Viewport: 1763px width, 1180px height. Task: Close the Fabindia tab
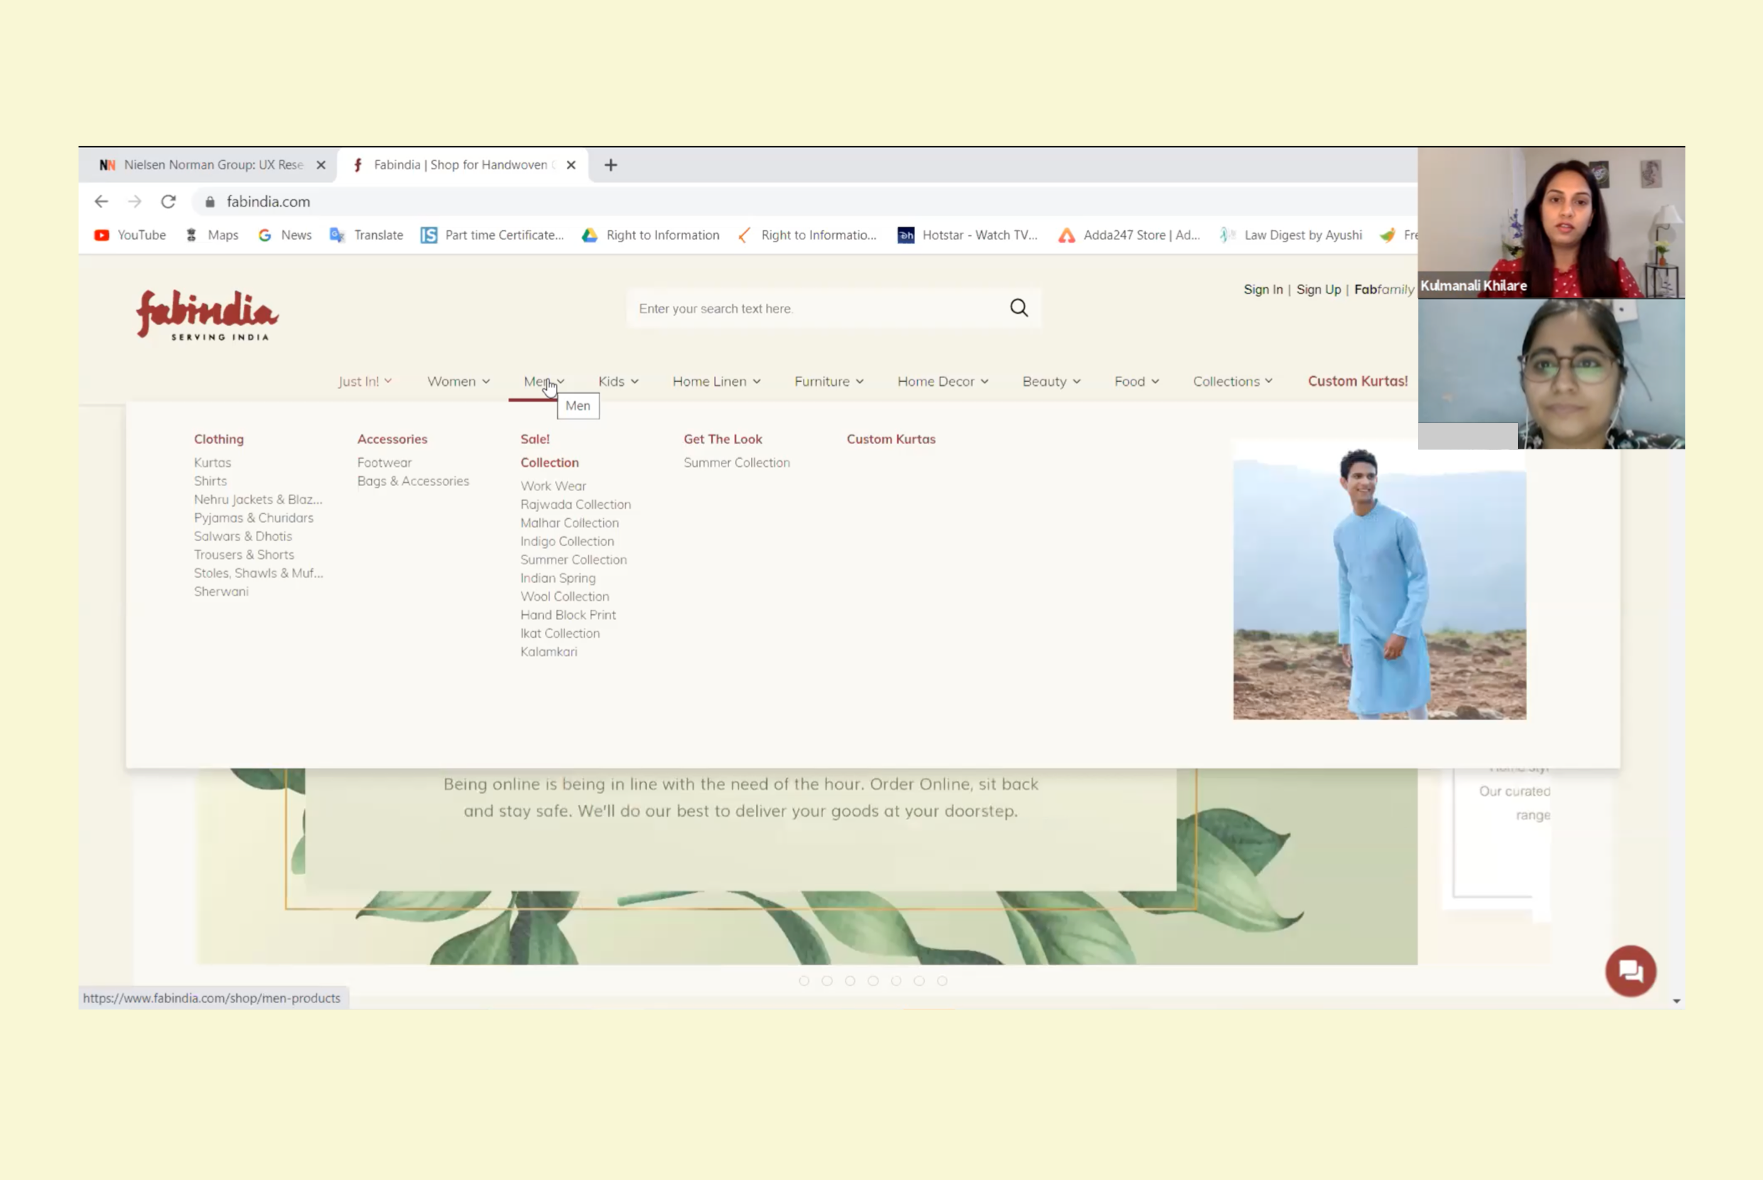tap(571, 165)
